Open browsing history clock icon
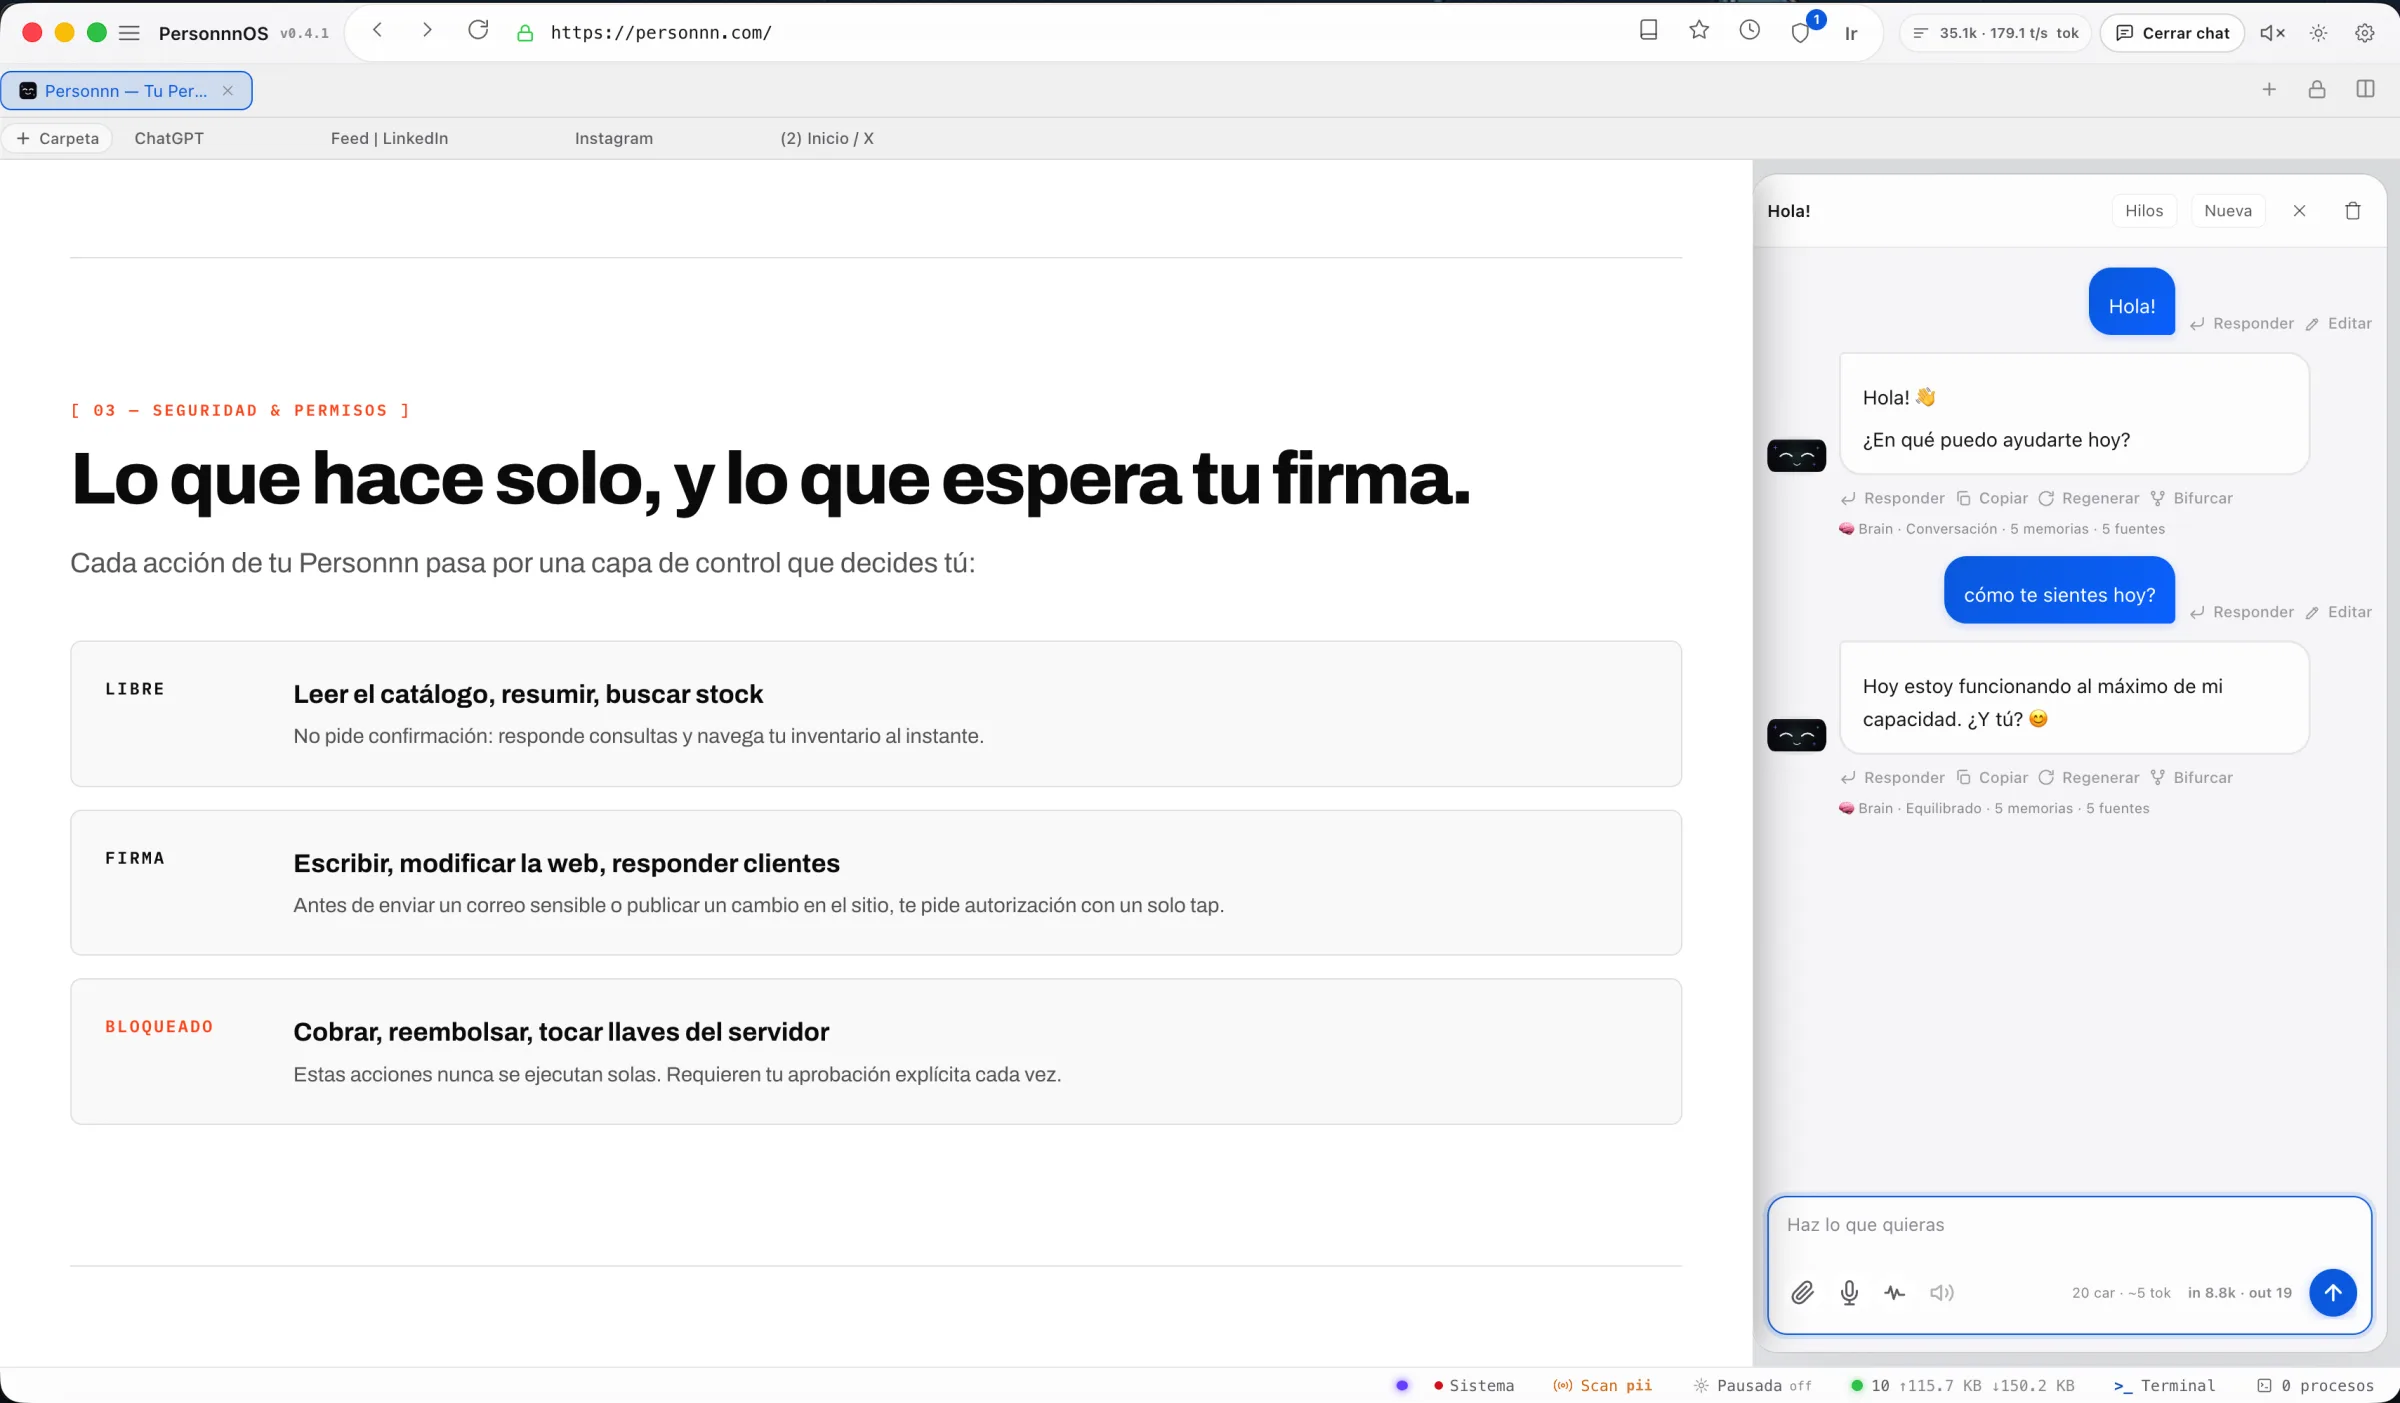The width and height of the screenshot is (2400, 1403). click(x=1750, y=31)
